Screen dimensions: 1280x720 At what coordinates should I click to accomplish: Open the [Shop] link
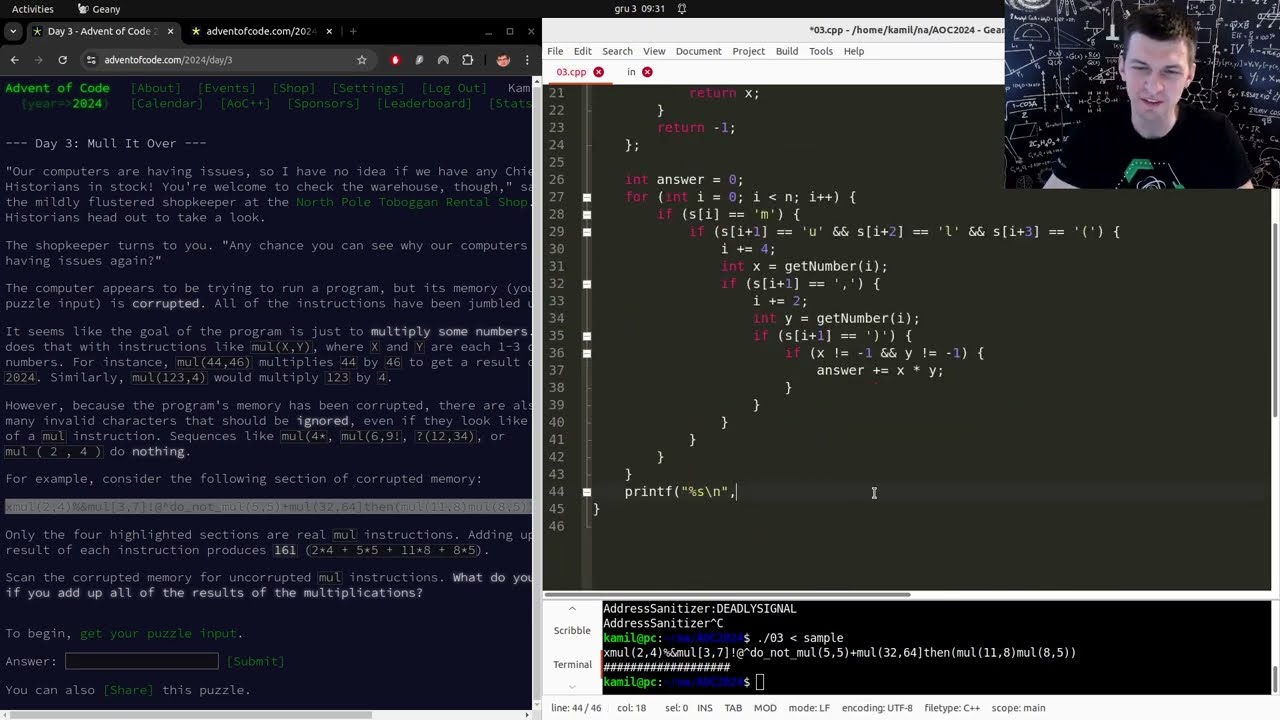click(x=293, y=88)
